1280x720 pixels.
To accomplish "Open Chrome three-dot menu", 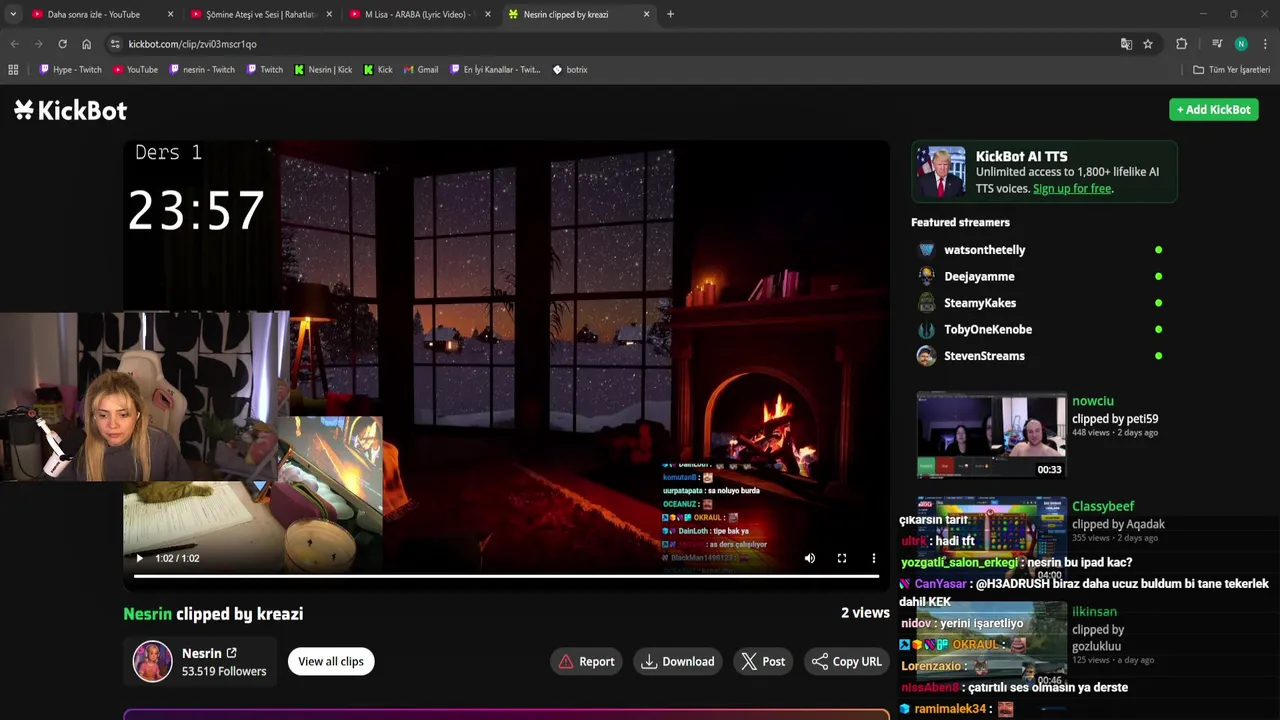I will pos(1265,44).
